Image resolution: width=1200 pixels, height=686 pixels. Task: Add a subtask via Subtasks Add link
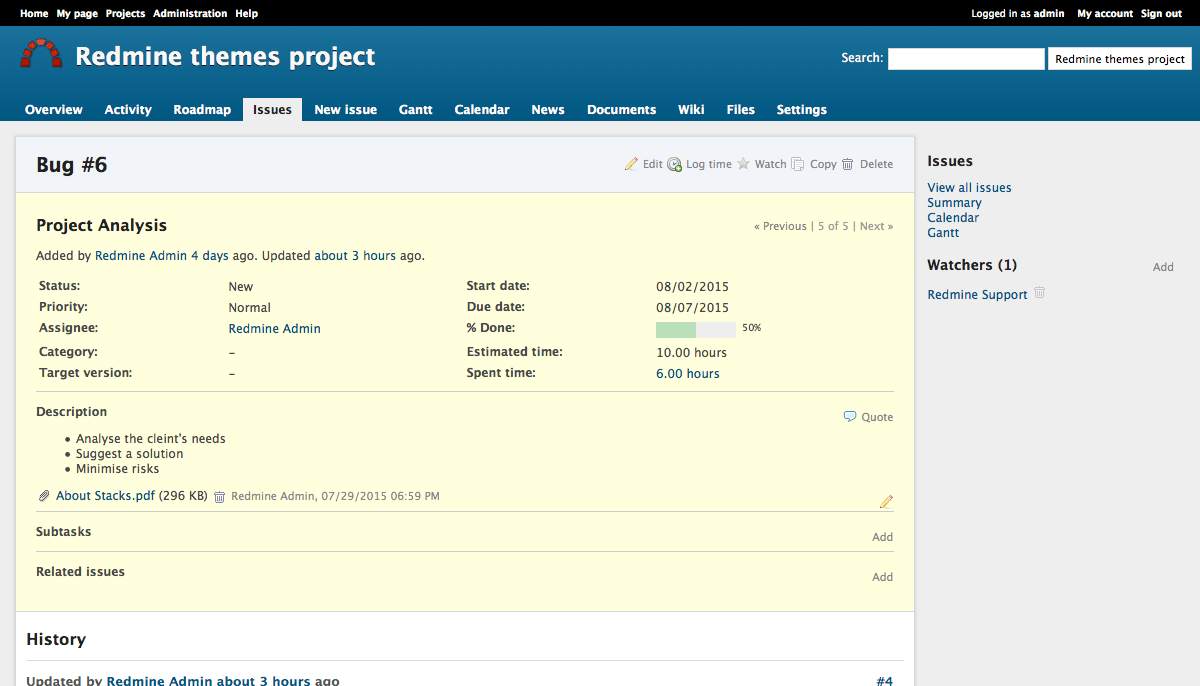click(882, 537)
